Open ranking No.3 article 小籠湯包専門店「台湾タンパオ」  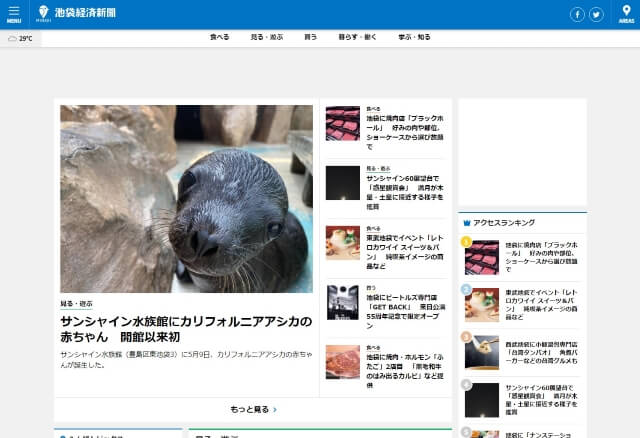point(542,352)
